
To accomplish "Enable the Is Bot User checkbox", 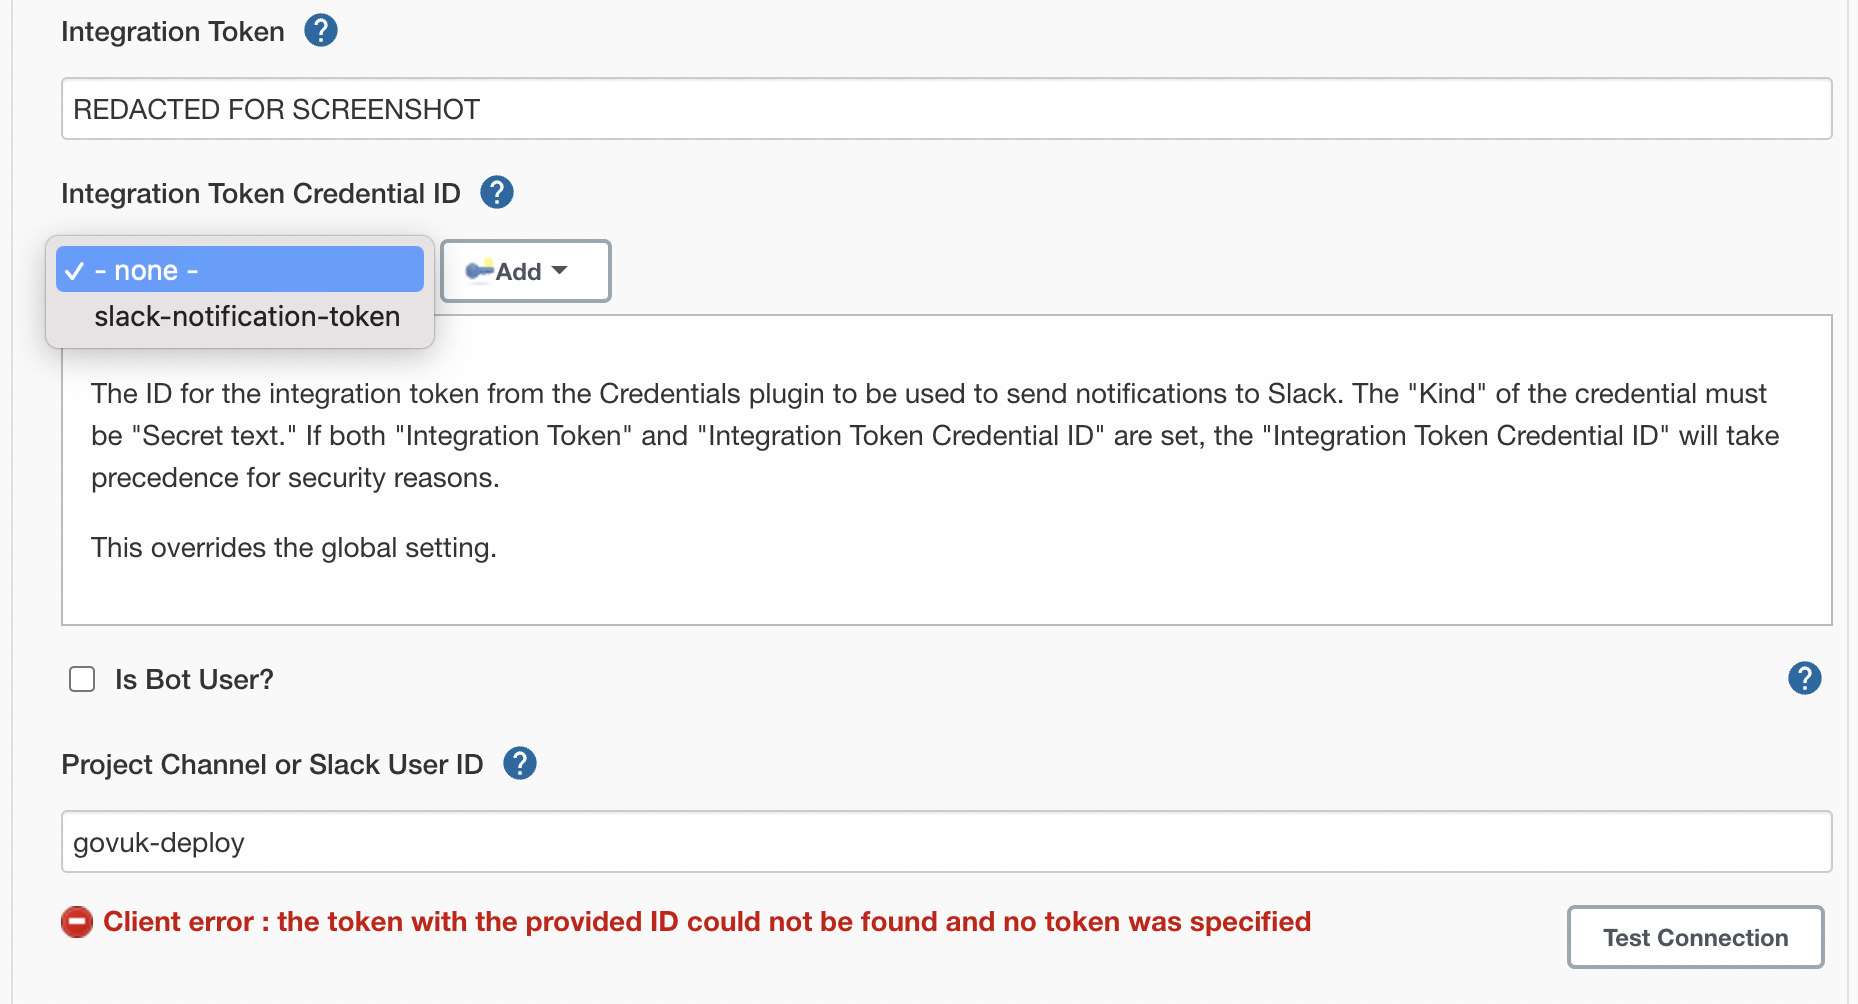I will point(81,678).
